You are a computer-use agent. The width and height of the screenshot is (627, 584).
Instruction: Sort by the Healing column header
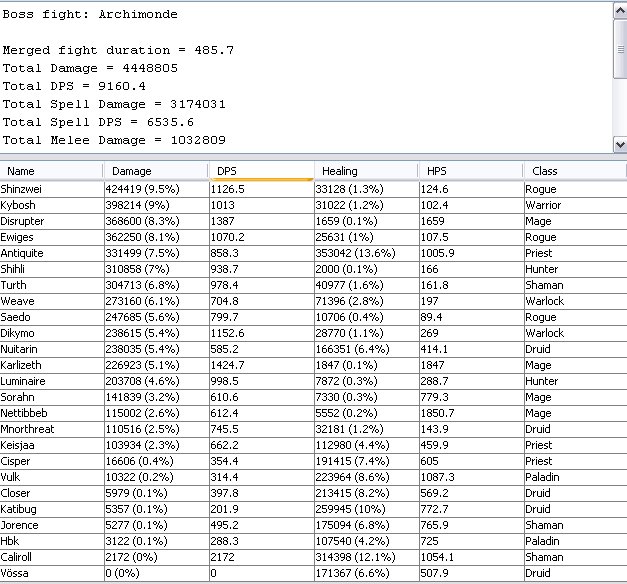tap(366, 171)
